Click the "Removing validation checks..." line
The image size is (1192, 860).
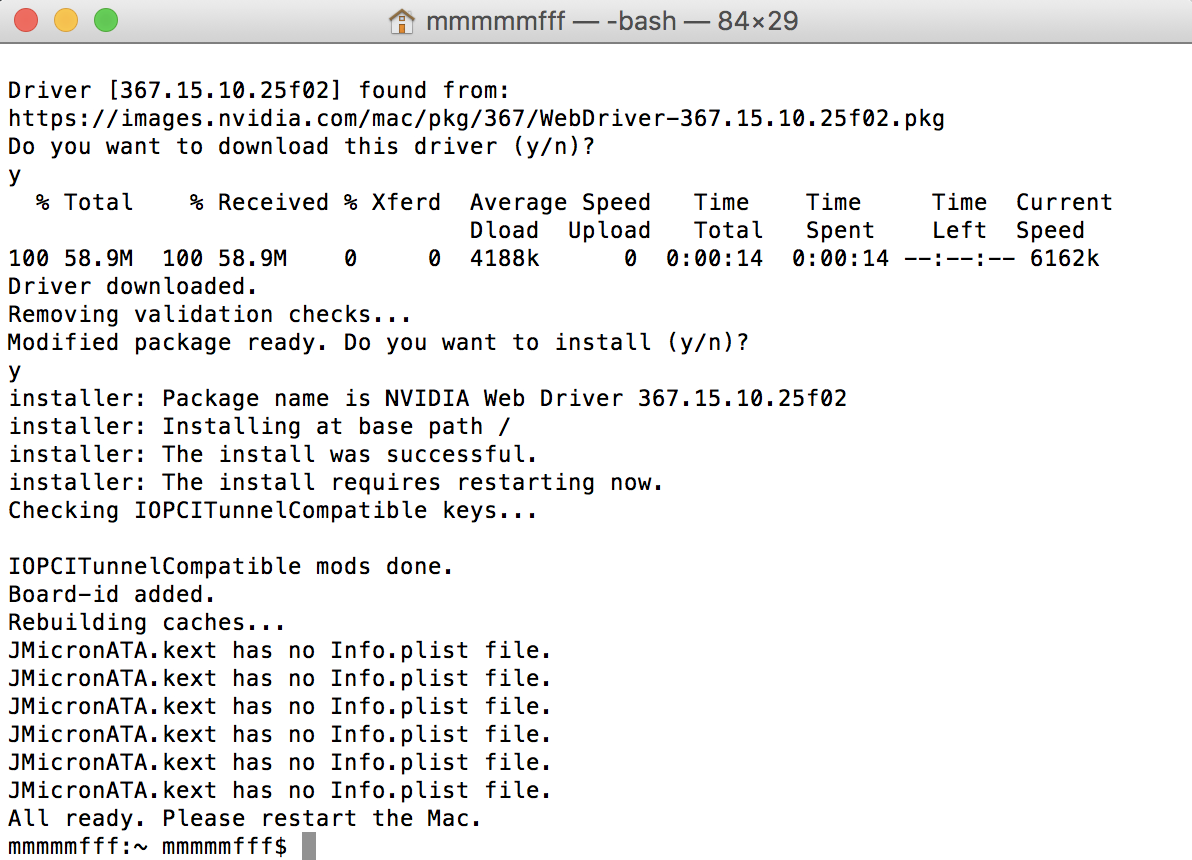tap(210, 315)
